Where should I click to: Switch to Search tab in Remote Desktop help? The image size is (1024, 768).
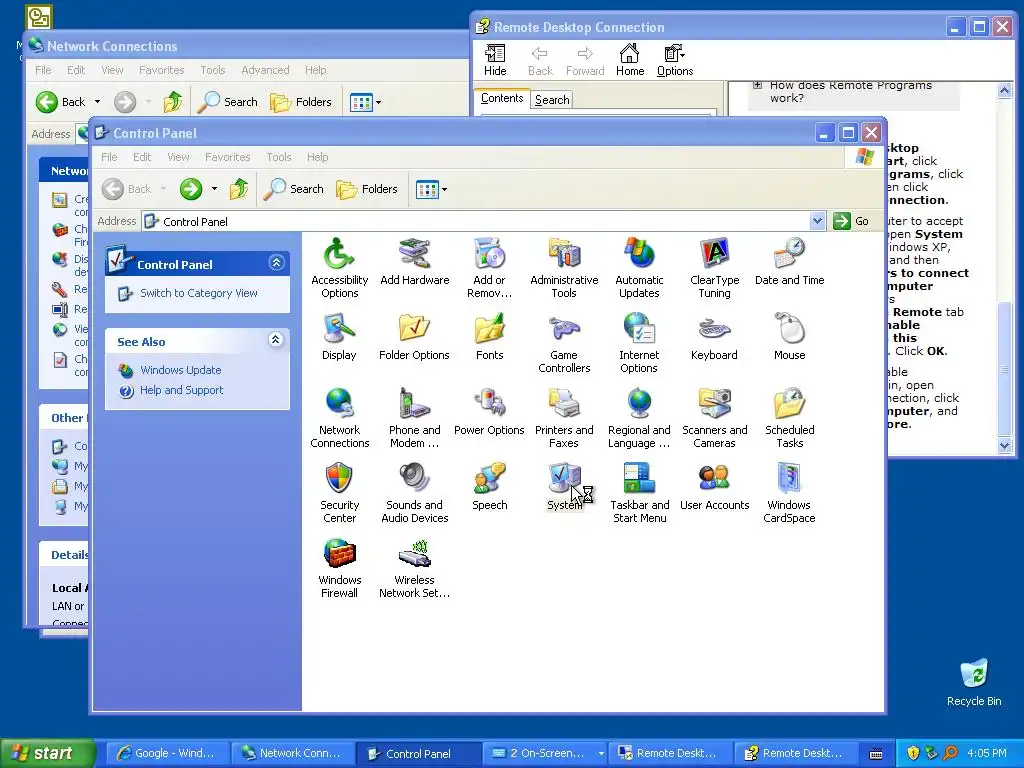click(551, 99)
